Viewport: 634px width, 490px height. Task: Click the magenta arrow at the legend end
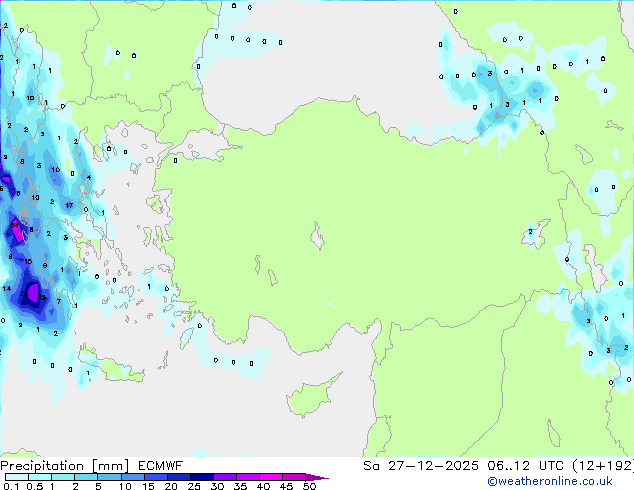tap(322, 477)
